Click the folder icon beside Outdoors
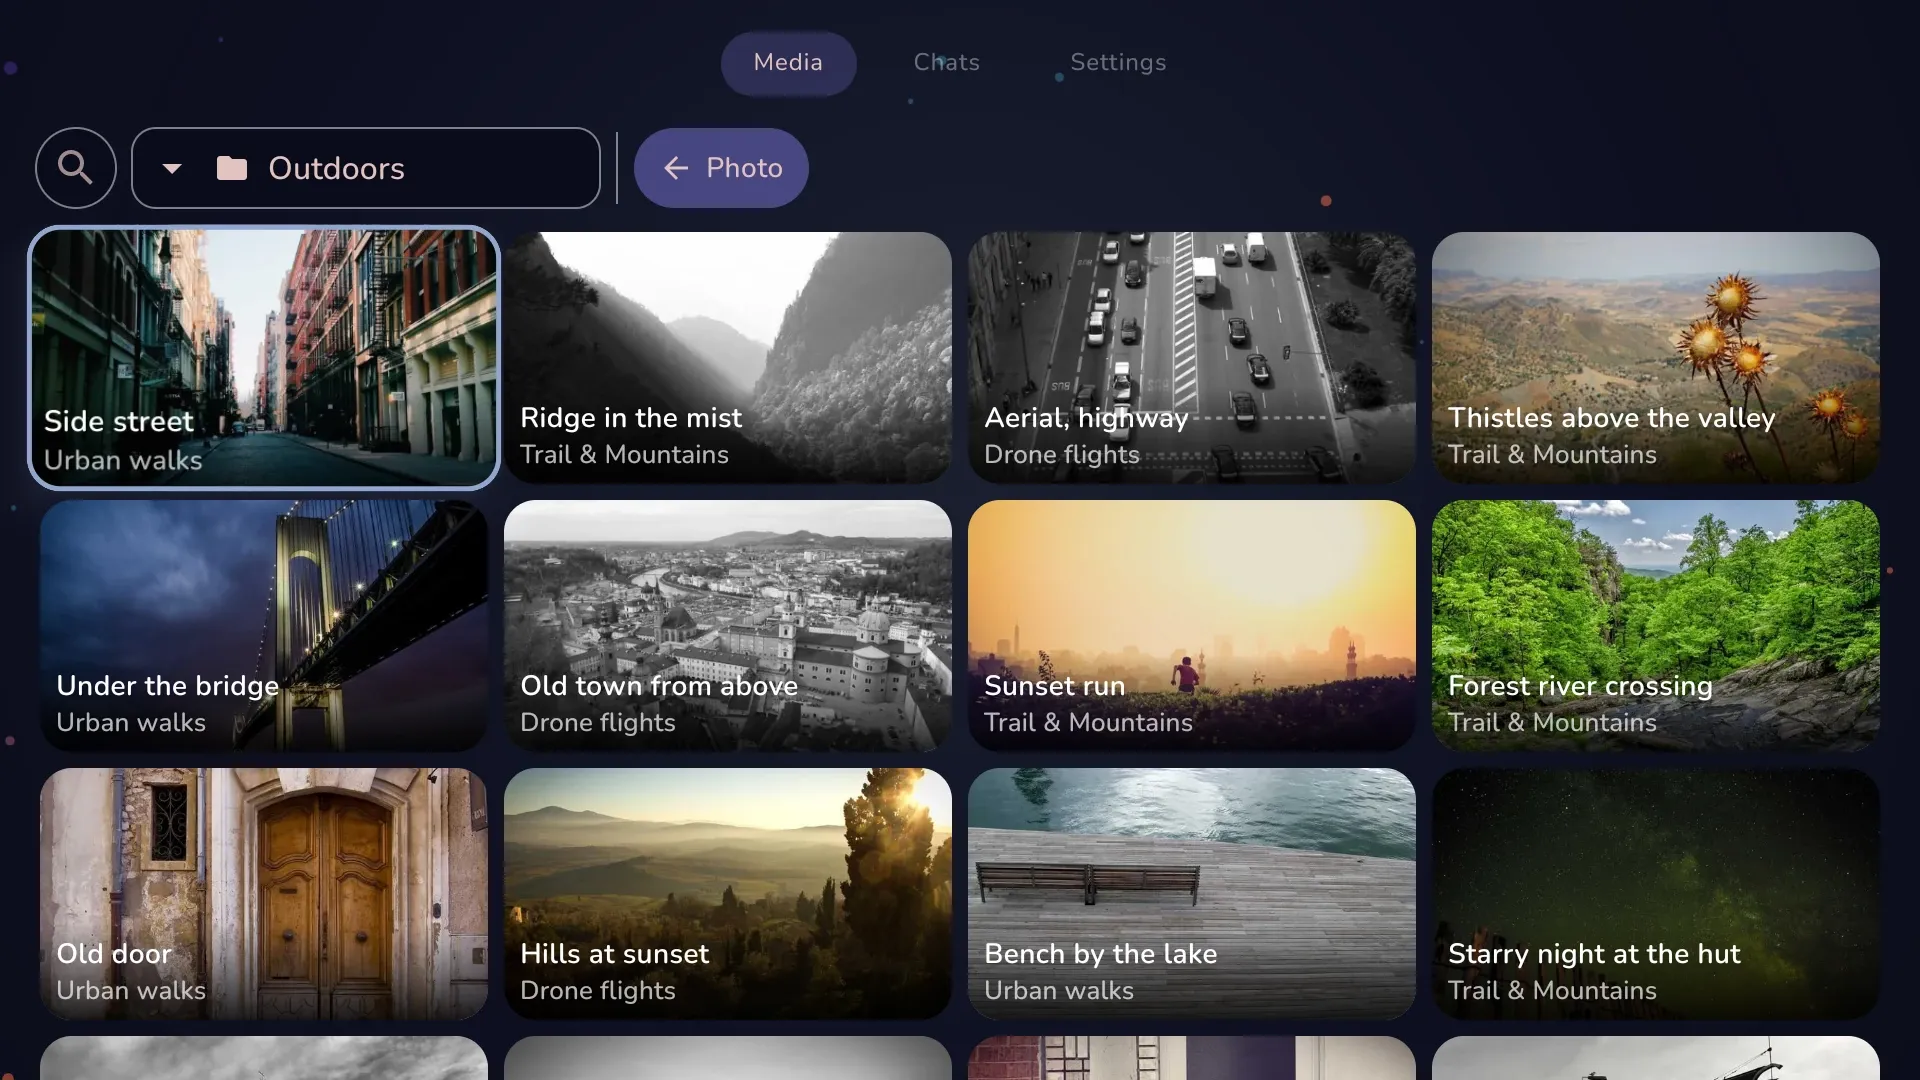This screenshot has height=1080, width=1920. [x=232, y=168]
